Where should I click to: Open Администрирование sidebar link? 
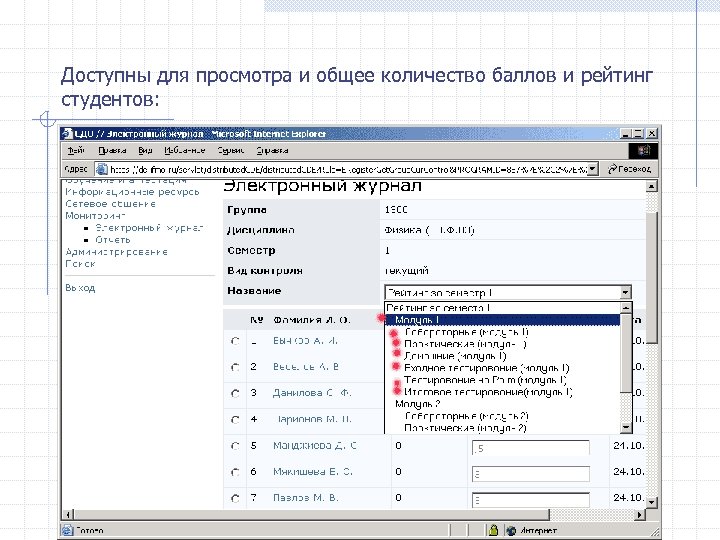[x=117, y=252]
